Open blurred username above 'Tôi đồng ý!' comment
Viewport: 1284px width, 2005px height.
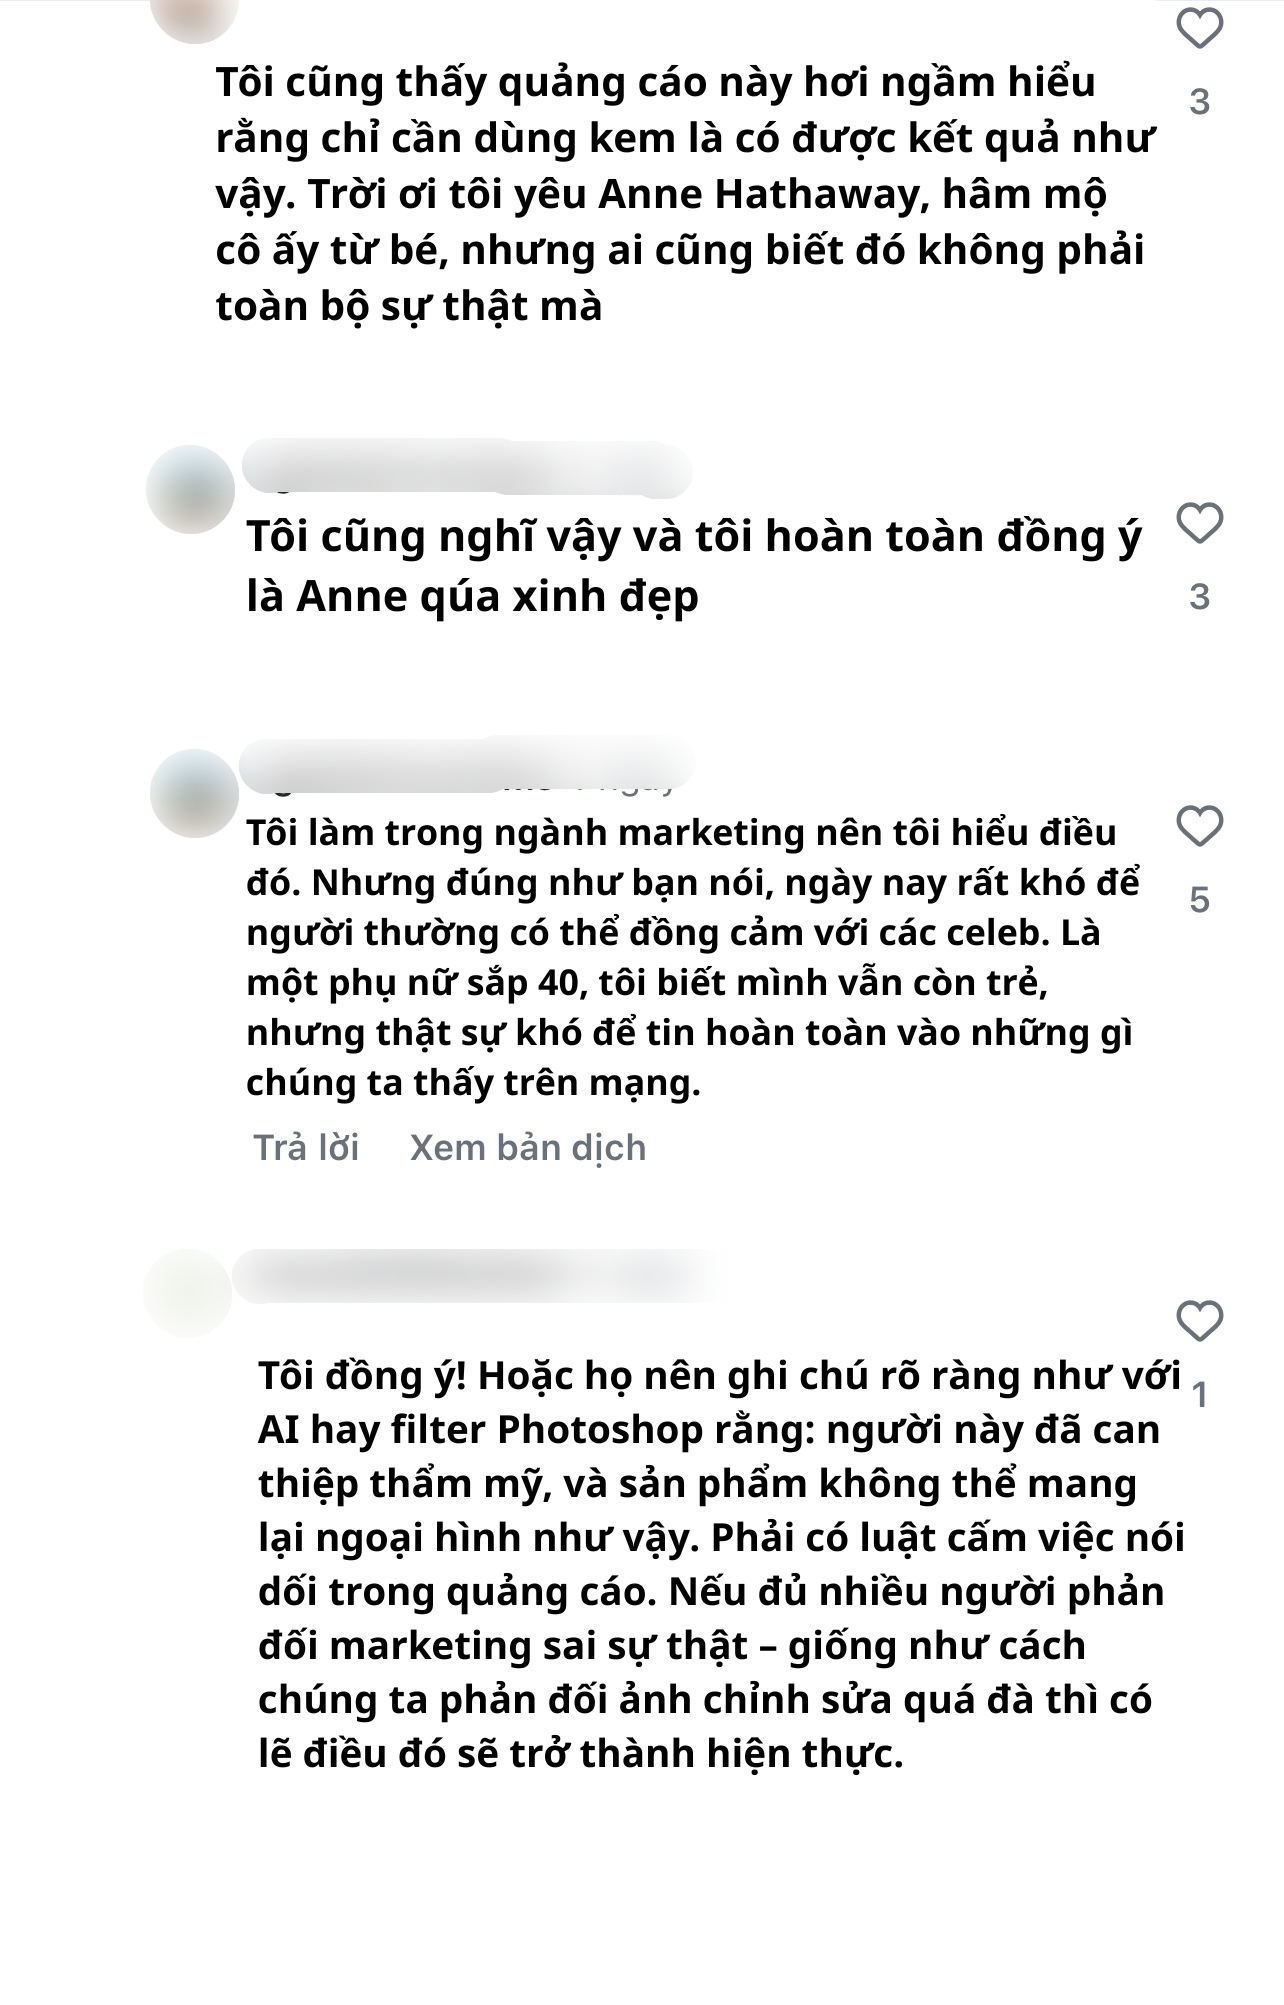[x=475, y=1275]
